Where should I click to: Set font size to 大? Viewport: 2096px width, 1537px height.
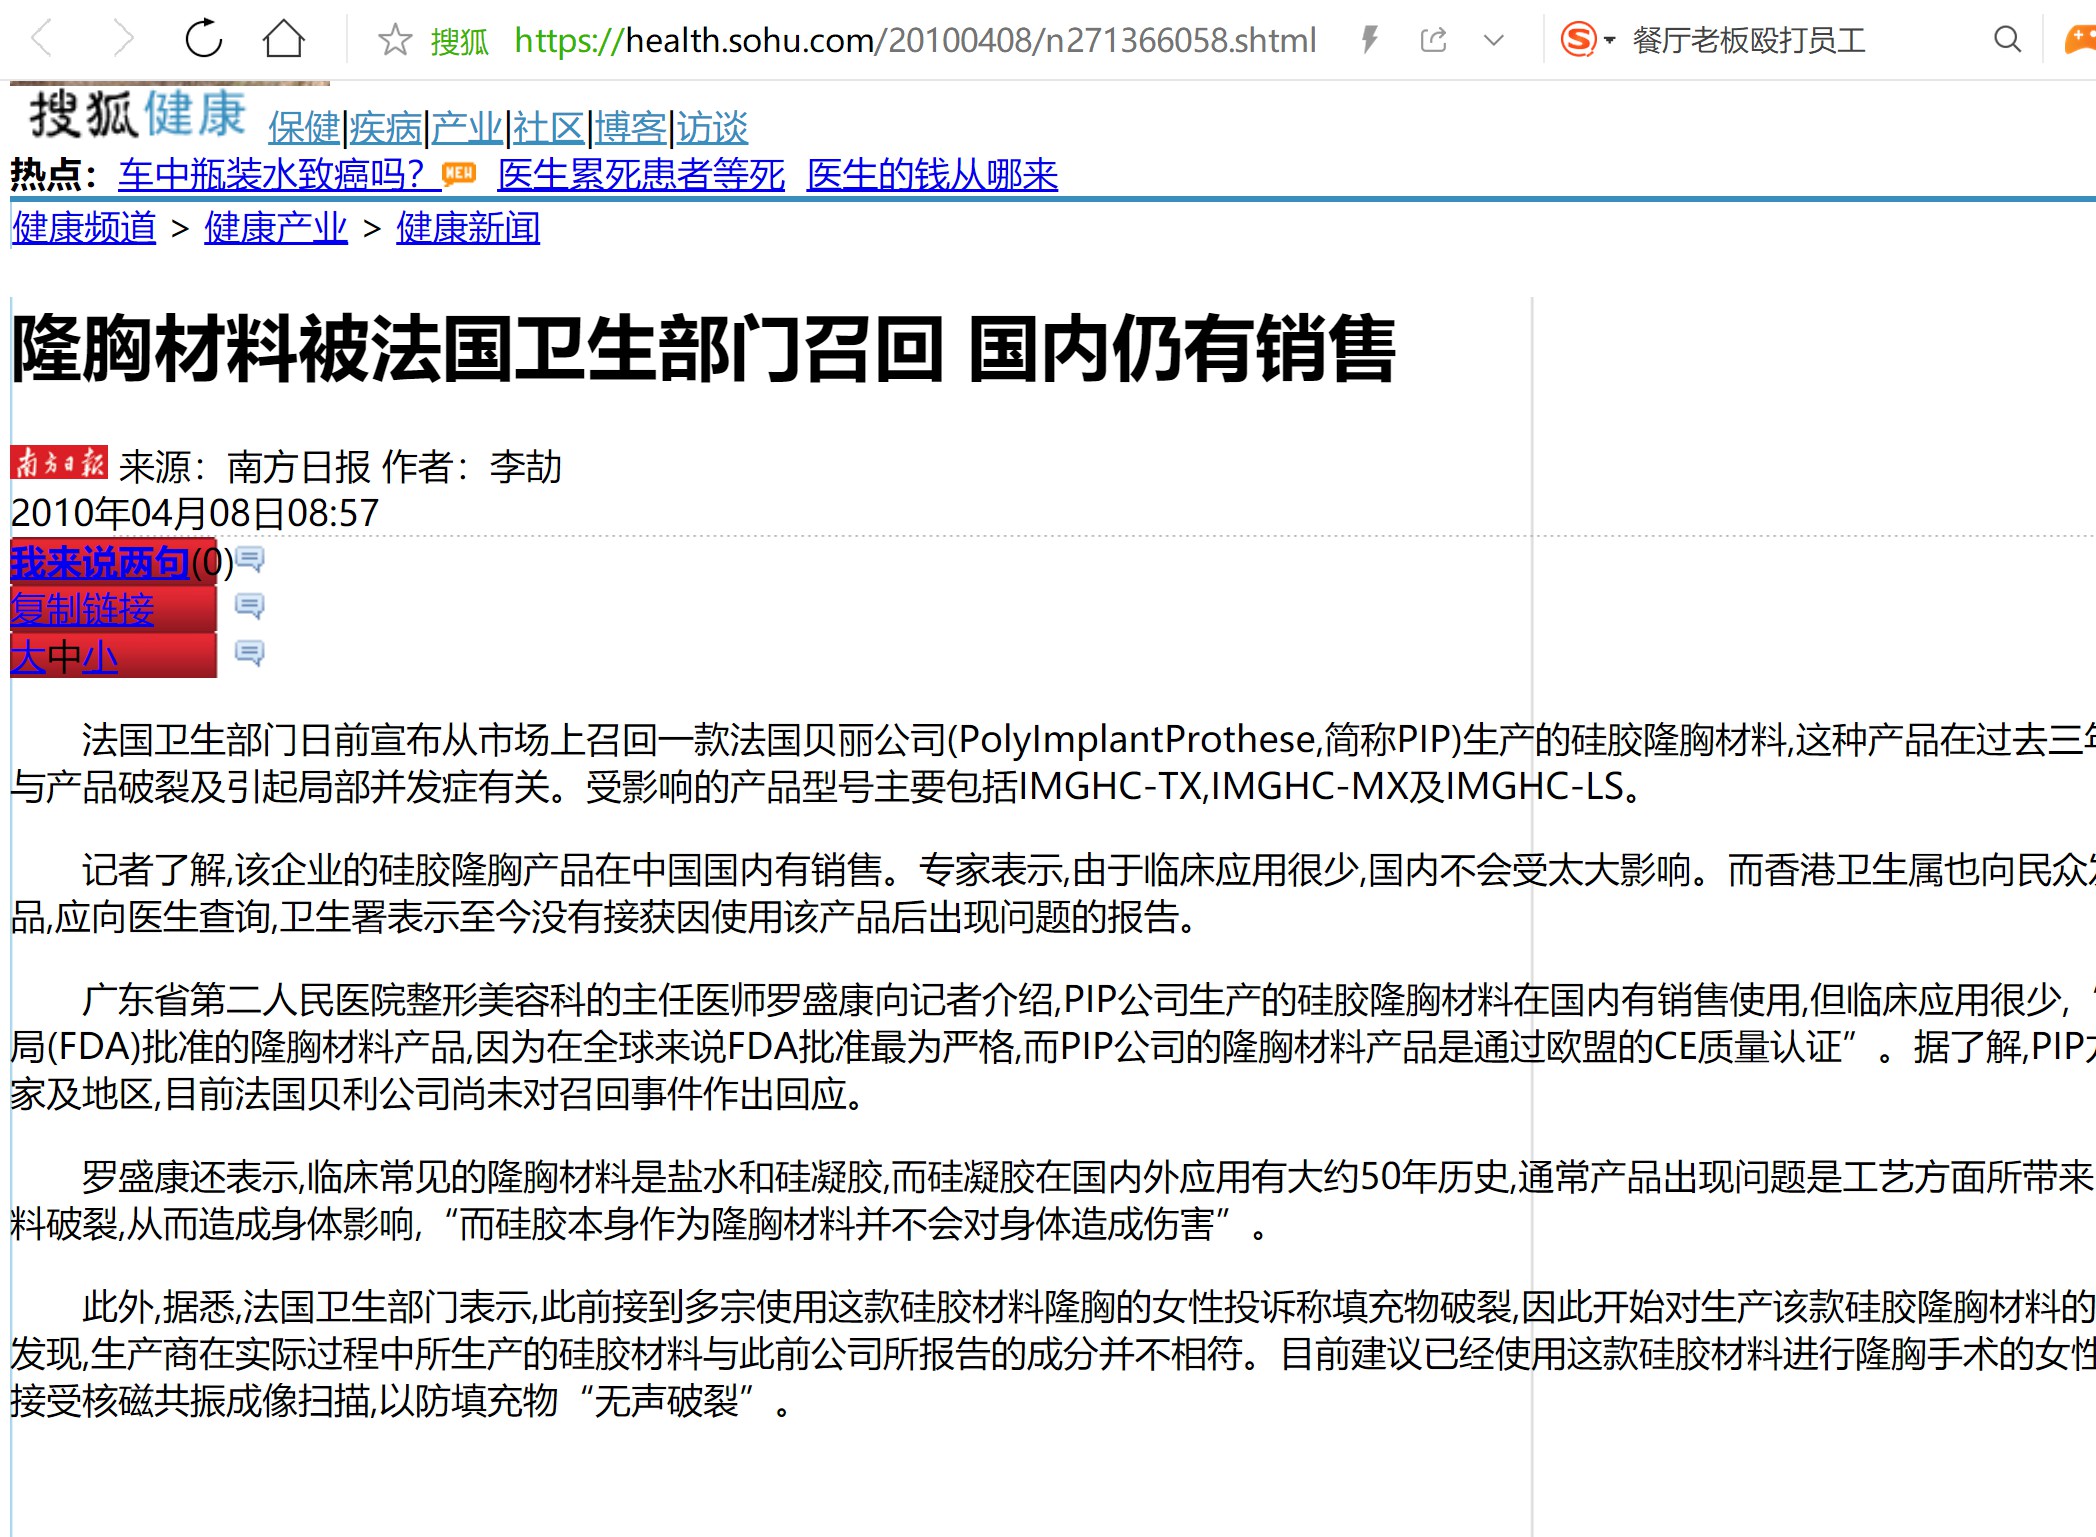pyautogui.click(x=29, y=657)
